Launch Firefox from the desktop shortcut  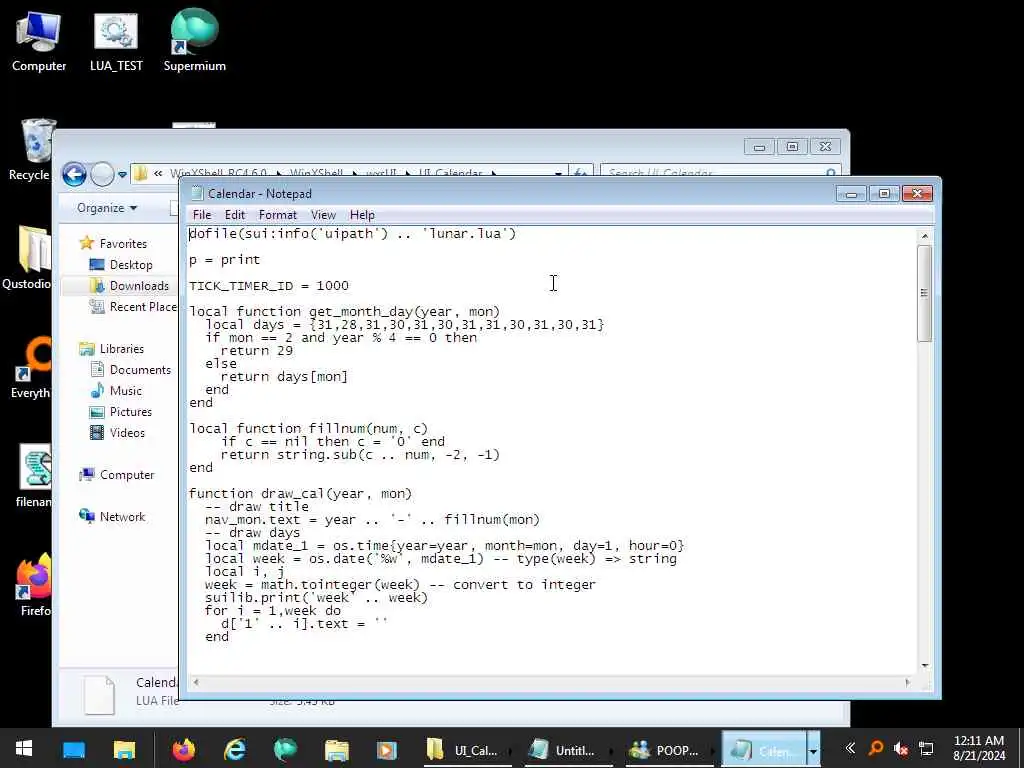34,584
